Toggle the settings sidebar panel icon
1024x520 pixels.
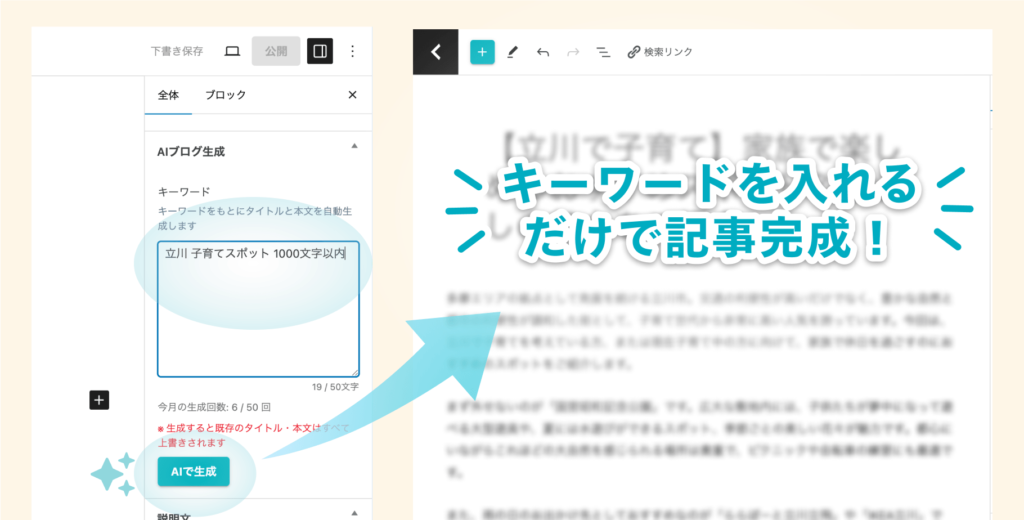pyautogui.click(x=319, y=51)
